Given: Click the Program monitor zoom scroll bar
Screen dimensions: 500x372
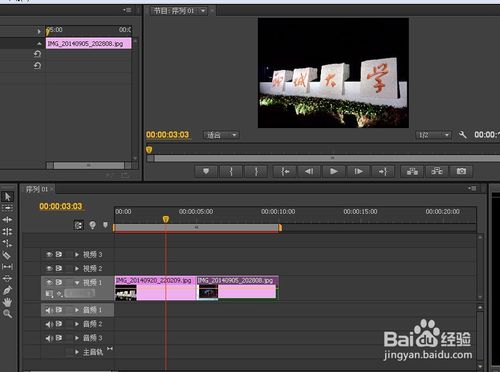Looking at the screenshot, I should tap(327, 158).
